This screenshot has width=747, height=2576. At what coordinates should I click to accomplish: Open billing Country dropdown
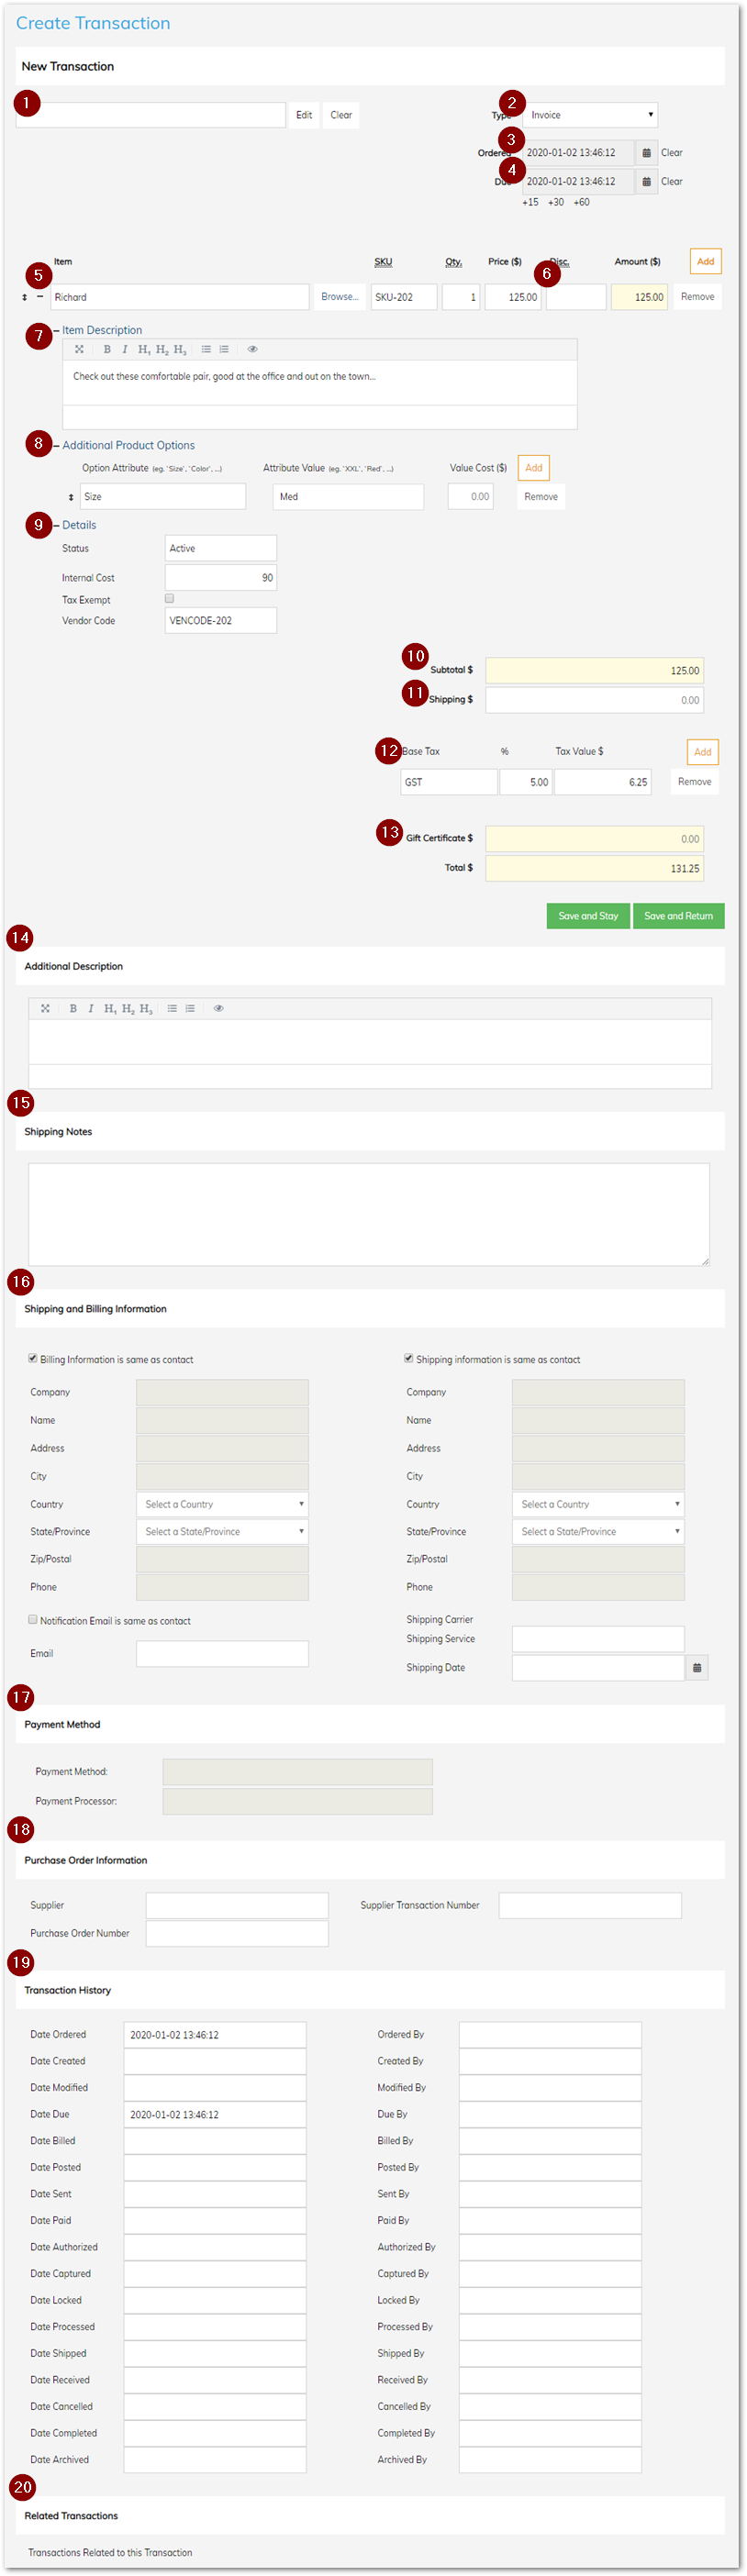coord(222,1504)
